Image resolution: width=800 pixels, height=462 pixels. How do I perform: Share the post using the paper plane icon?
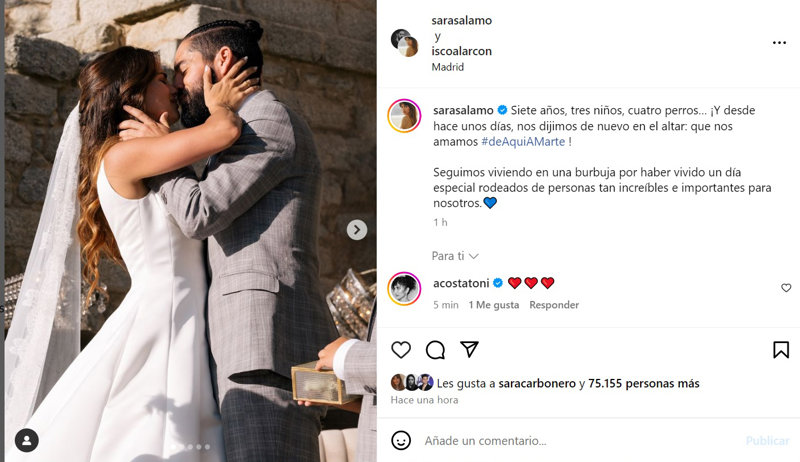(469, 349)
